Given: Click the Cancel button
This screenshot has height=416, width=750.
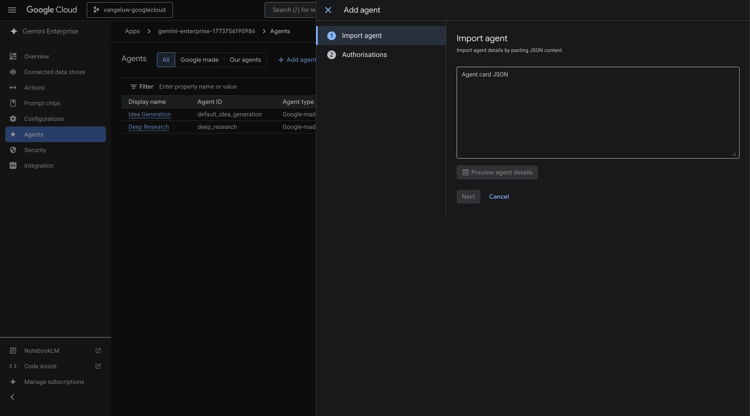Looking at the screenshot, I should tap(498, 197).
